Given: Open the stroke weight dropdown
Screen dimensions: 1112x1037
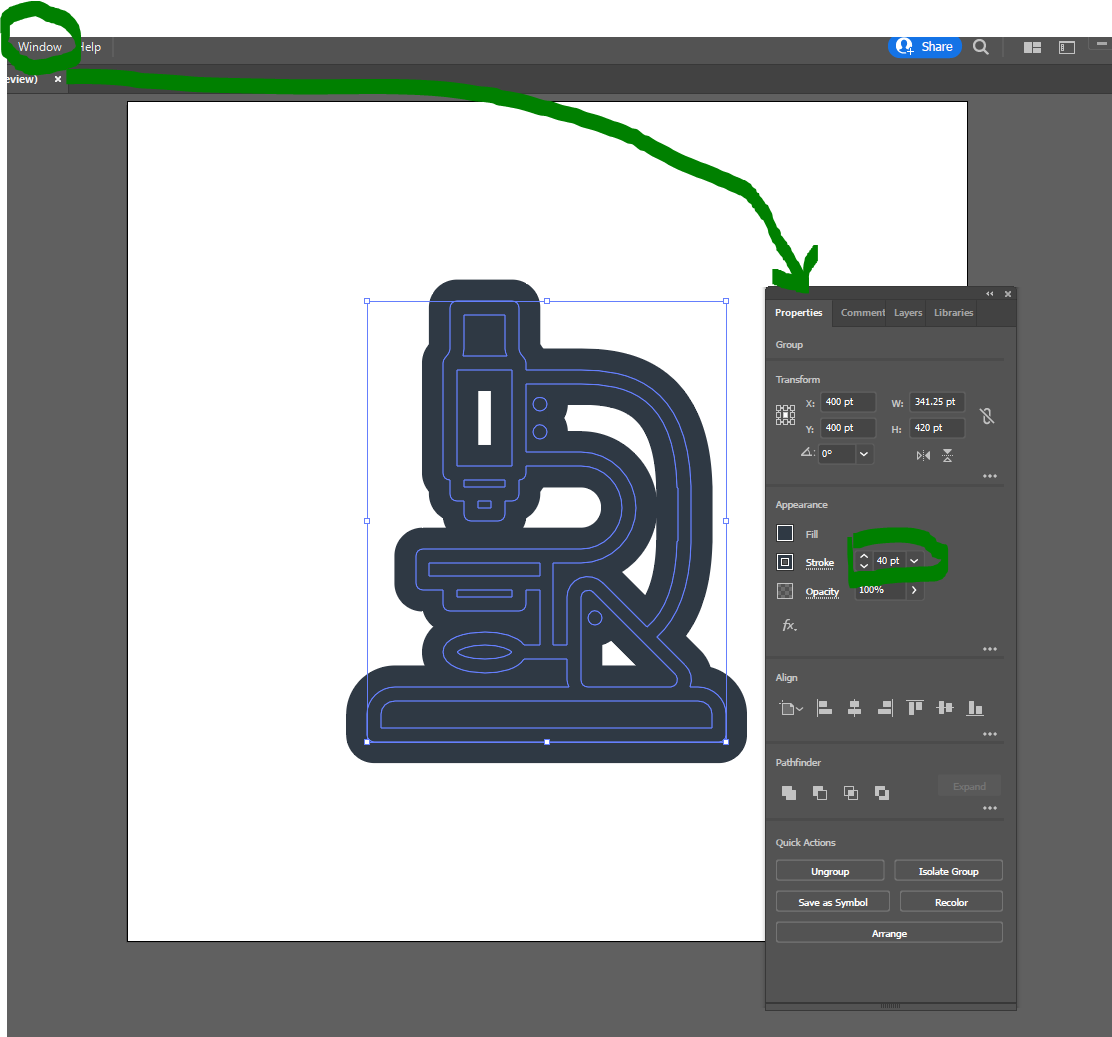Looking at the screenshot, I should pyautogui.click(x=913, y=560).
